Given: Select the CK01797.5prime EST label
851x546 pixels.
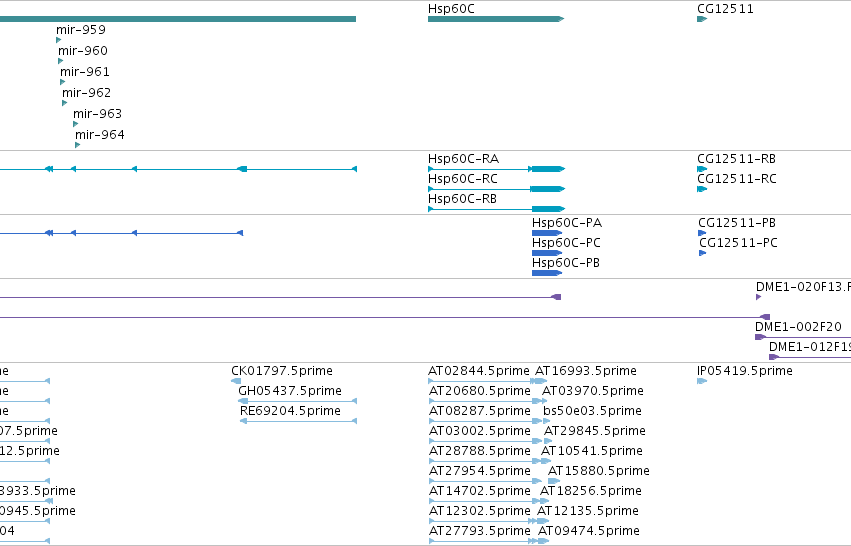Looking at the screenshot, I should click(282, 371).
